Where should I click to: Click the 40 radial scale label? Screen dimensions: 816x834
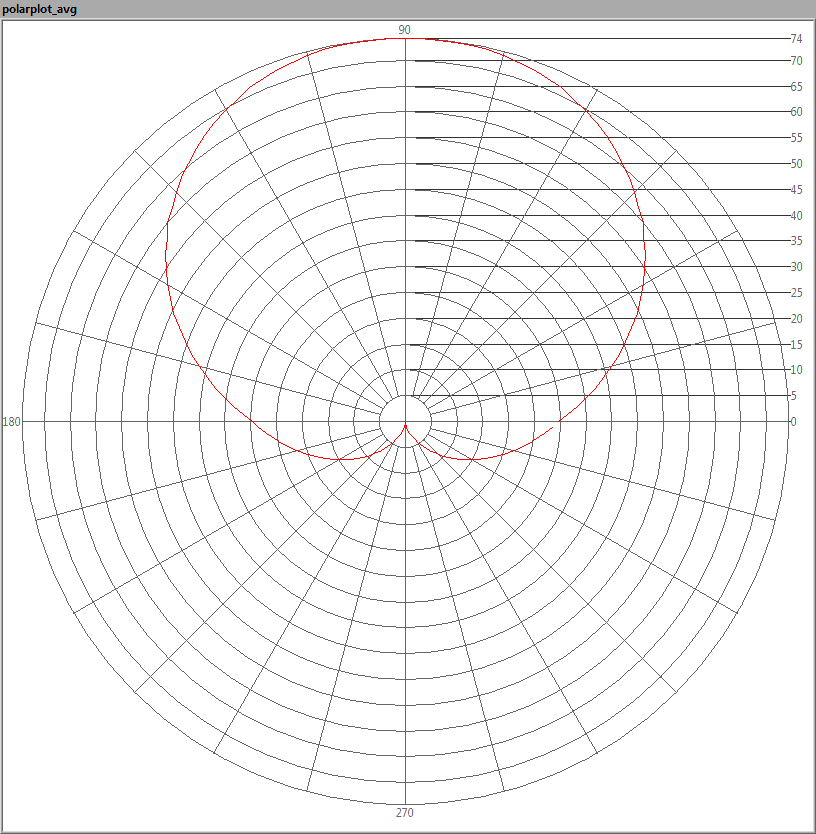pyautogui.click(x=796, y=216)
